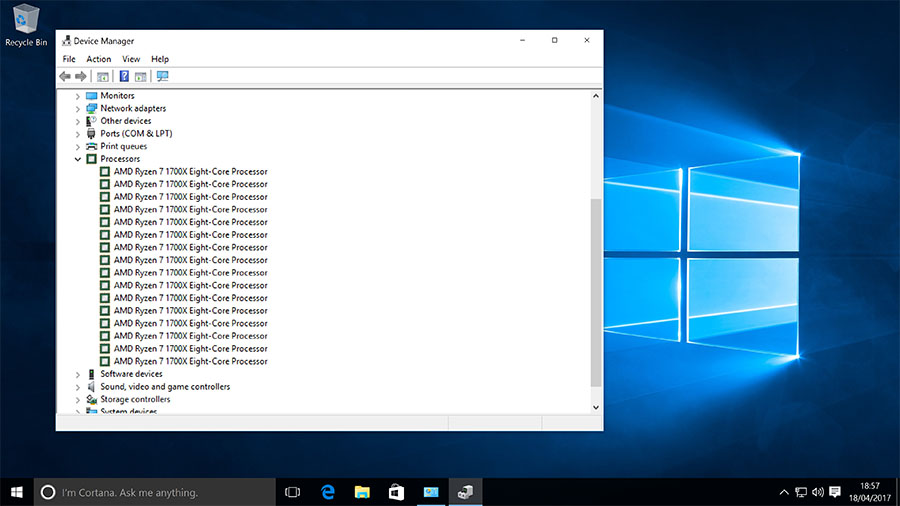This screenshot has height=506, width=900.
Task: Click the Print queues printer icon
Action: click(x=91, y=146)
